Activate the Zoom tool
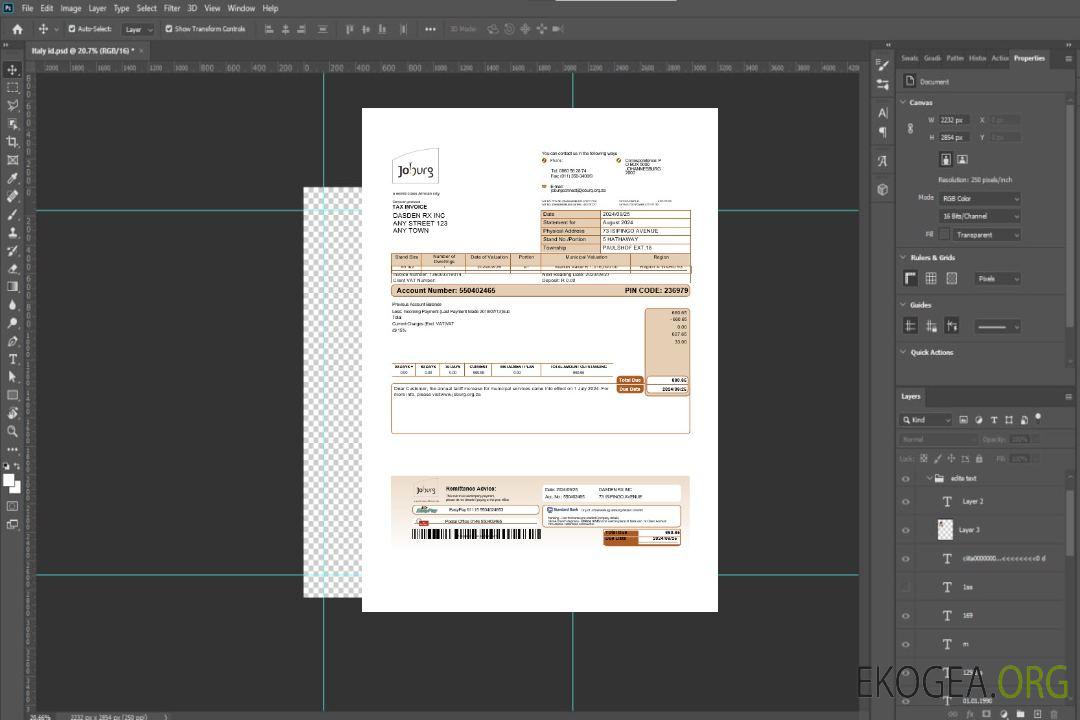Screen dimensions: 1080x720 [x=13, y=431]
